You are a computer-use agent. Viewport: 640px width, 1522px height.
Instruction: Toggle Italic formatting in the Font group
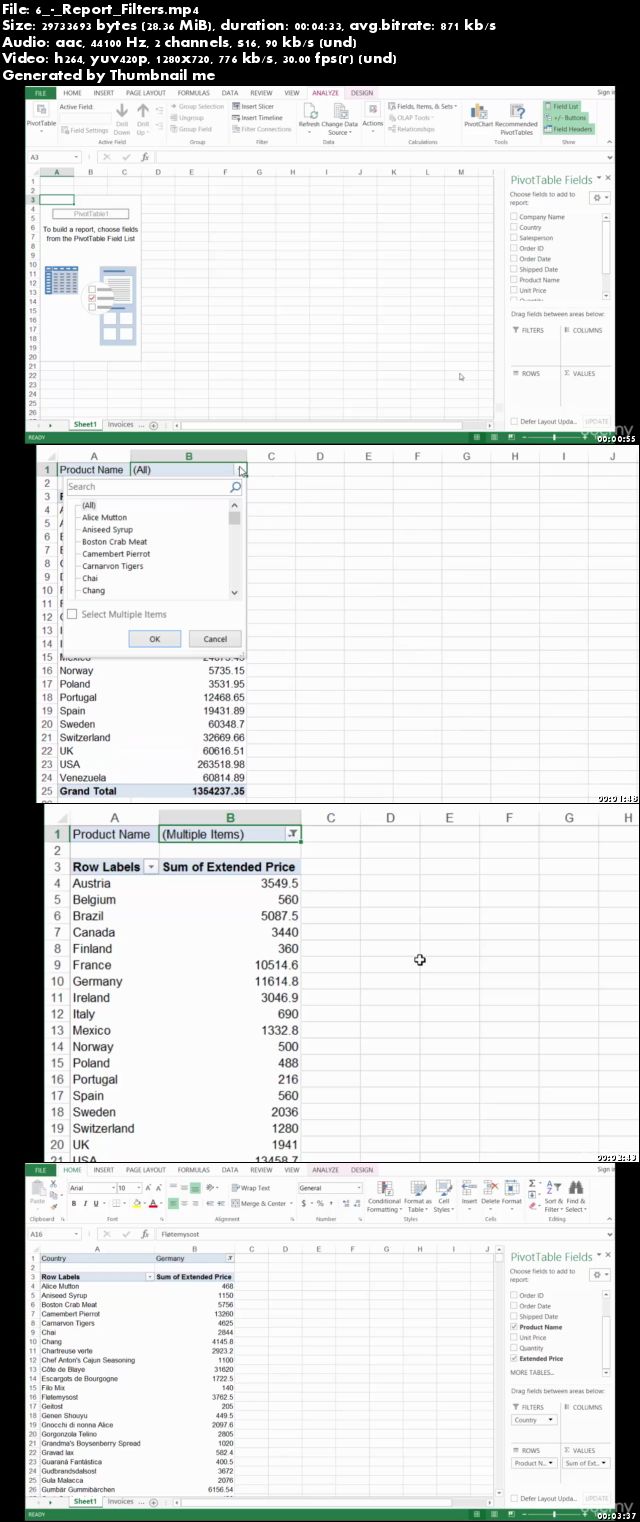[86, 1204]
